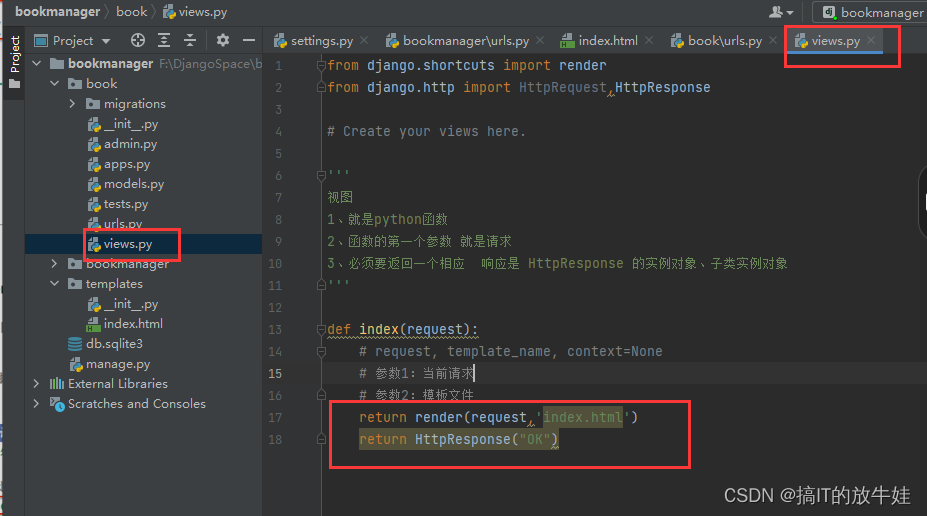Click the locate current file crosshair icon
927x516 pixels.
[x=138, y=40]
